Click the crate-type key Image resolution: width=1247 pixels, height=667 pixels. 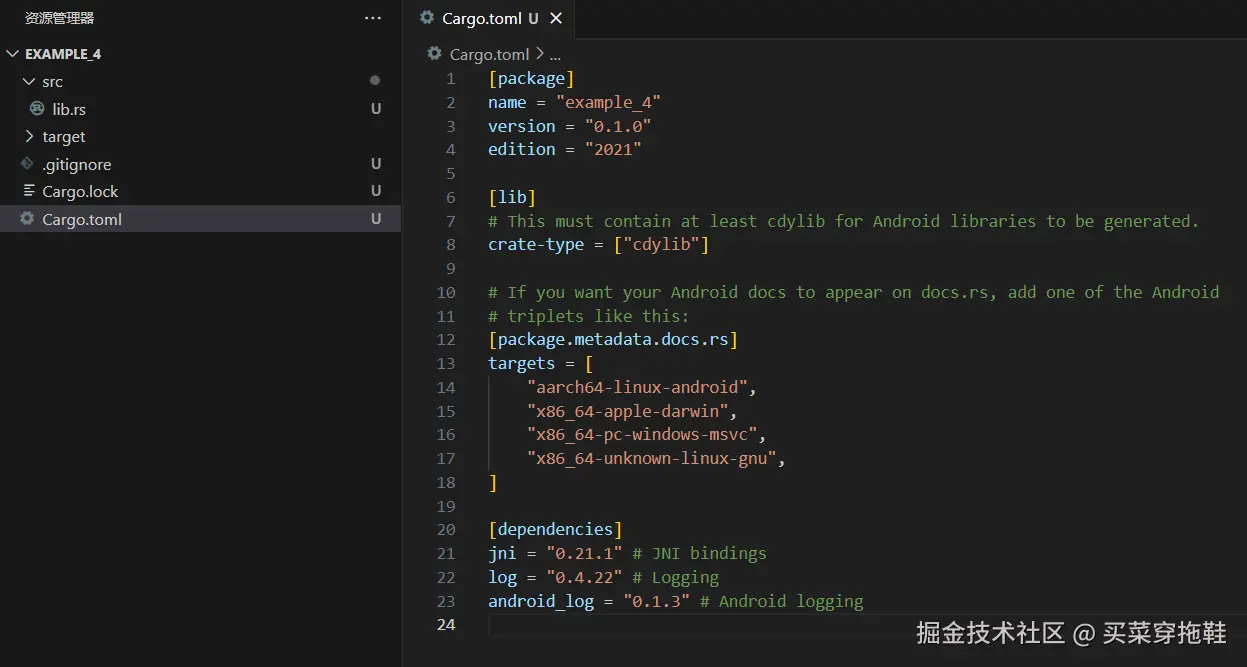536,245
